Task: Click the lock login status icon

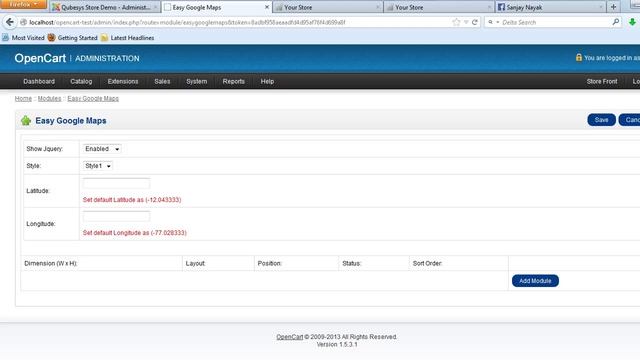Action: pyautogui.click(x=578, y=58)
